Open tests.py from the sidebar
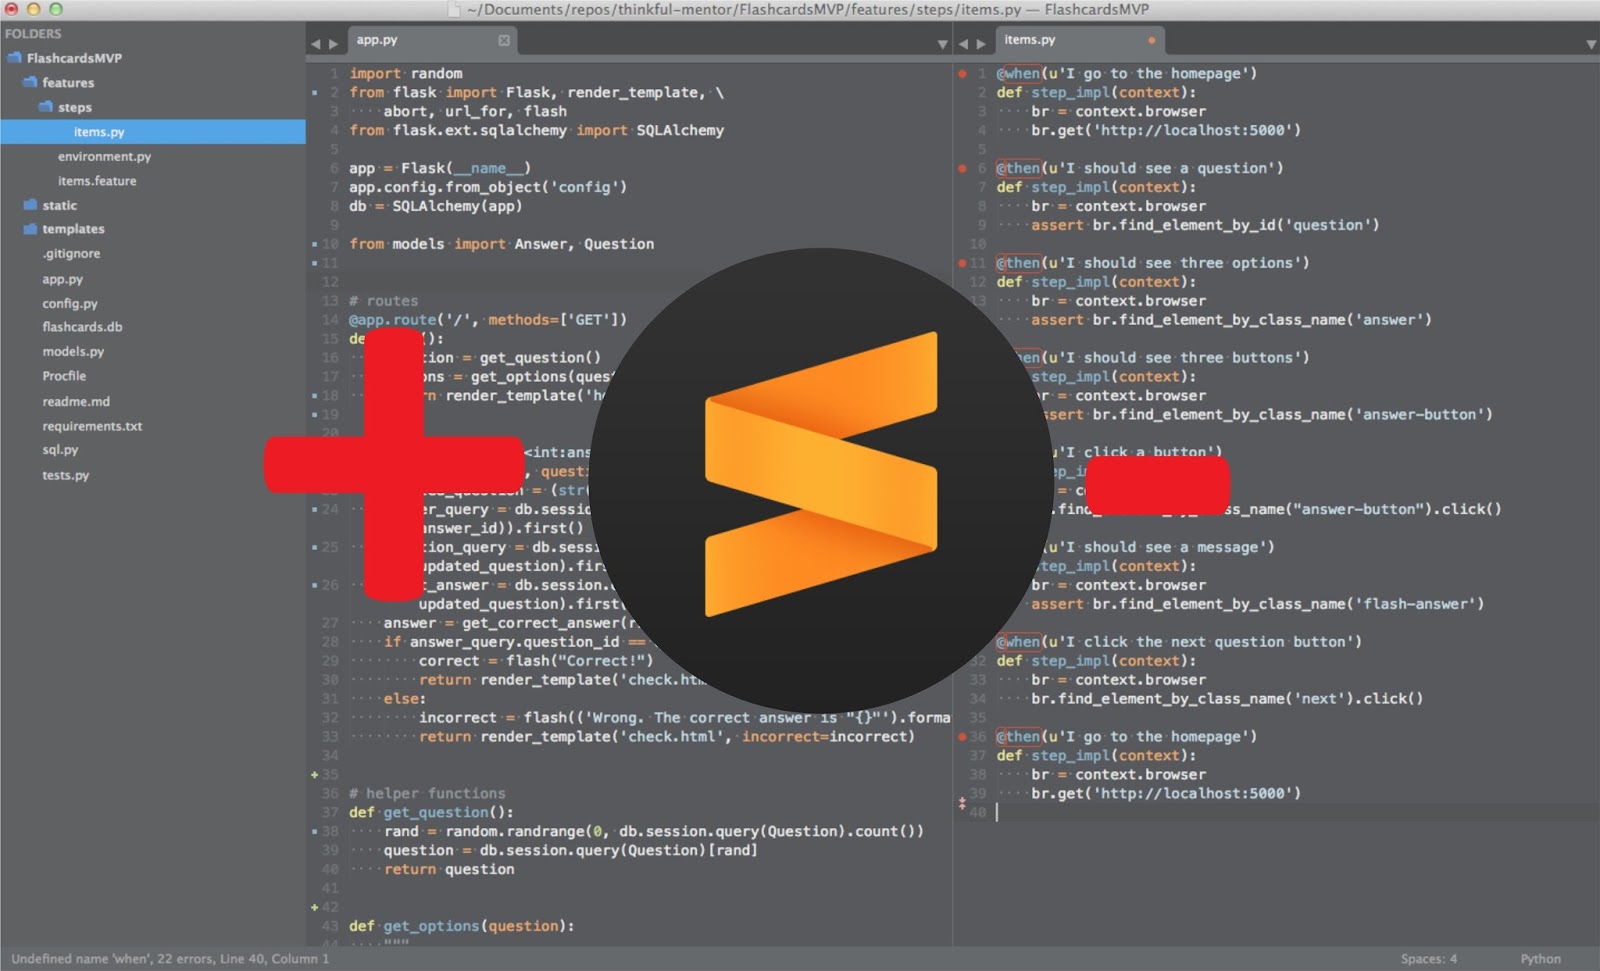Viewport: 1600px width, 971px height. [x=65, y=475]
